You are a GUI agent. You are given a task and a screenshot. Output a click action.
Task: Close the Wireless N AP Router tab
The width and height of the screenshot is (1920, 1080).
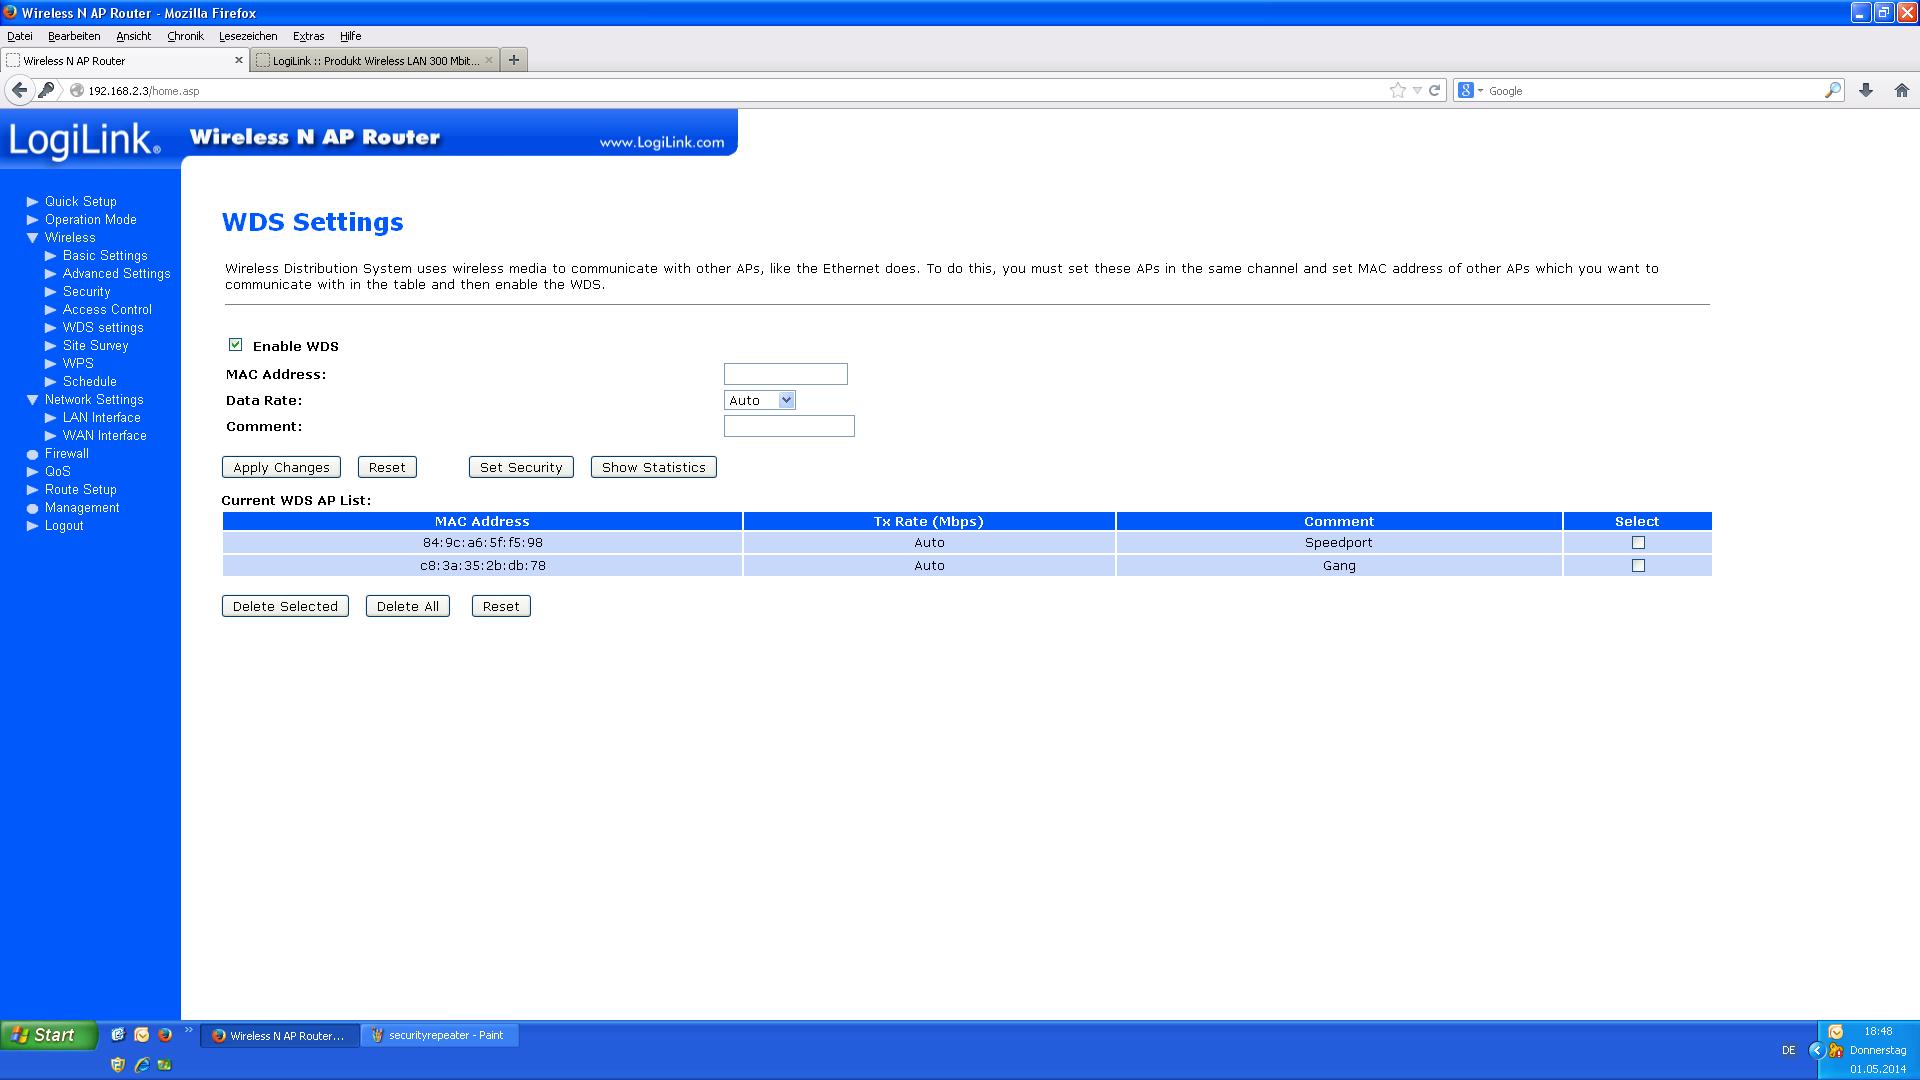coord(239,60)
